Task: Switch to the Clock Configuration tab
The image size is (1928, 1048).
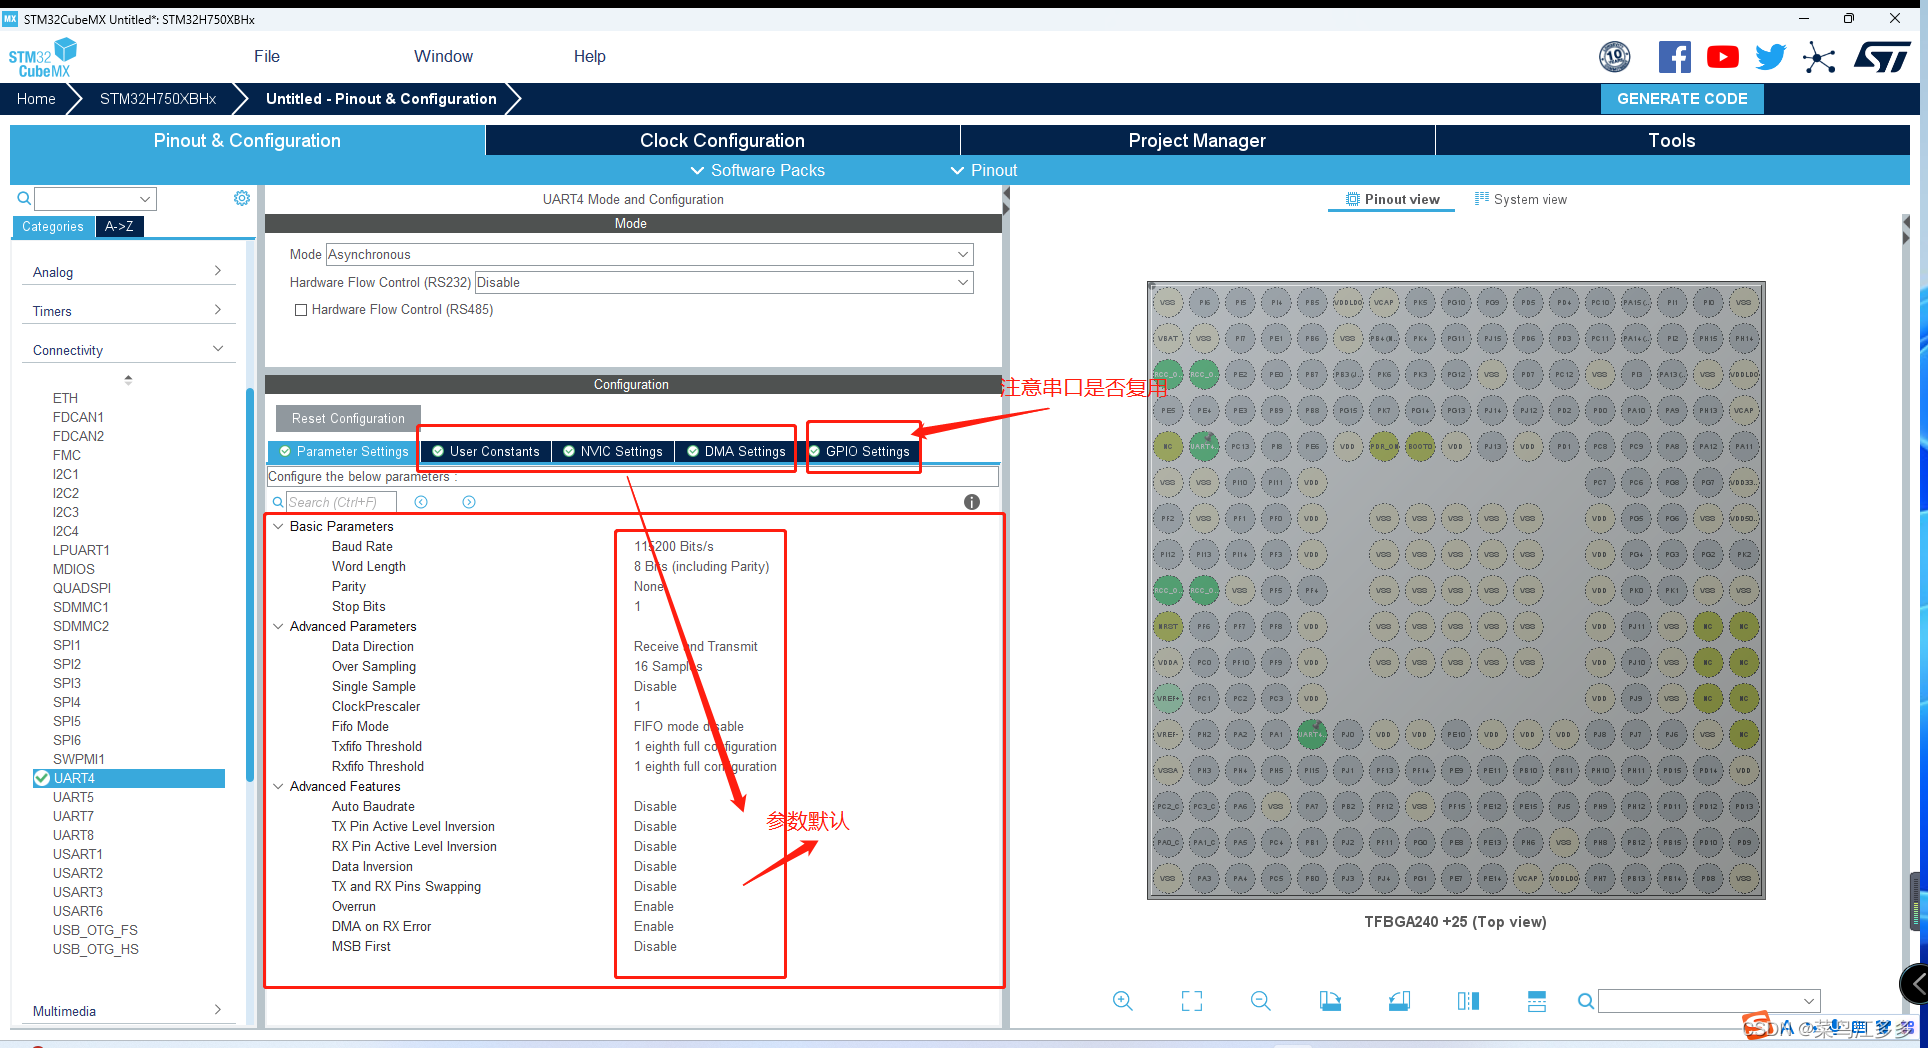Action: click(x=722, y=140)
